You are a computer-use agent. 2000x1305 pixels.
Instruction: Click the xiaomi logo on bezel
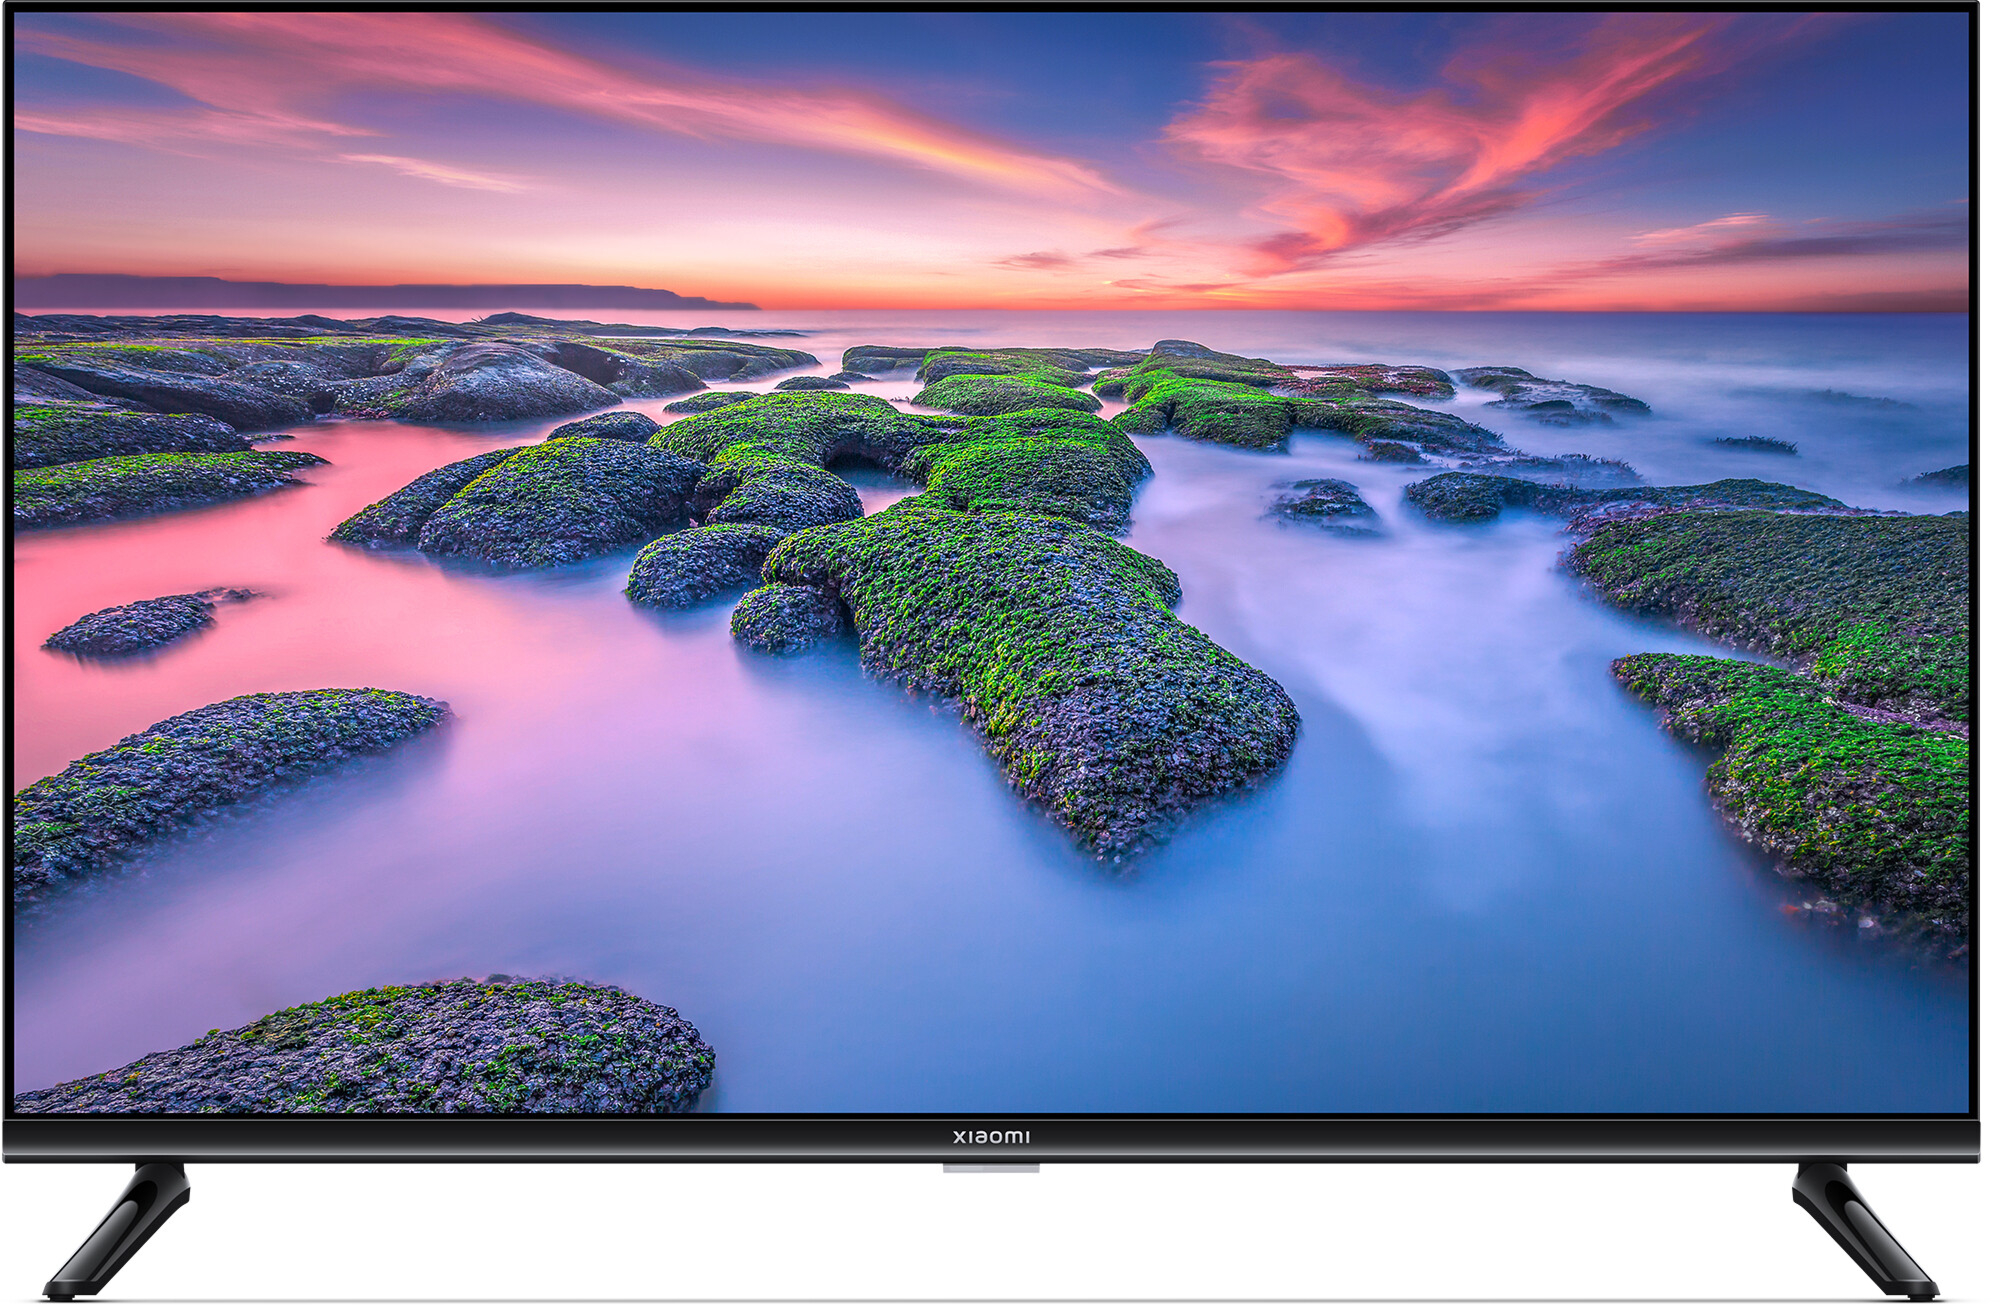click(991, 1136)
